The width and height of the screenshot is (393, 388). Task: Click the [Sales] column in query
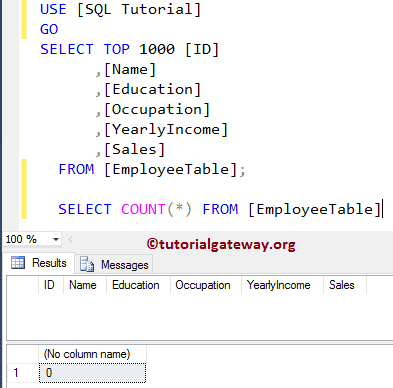pyautogui.click(x=134, y=150)
